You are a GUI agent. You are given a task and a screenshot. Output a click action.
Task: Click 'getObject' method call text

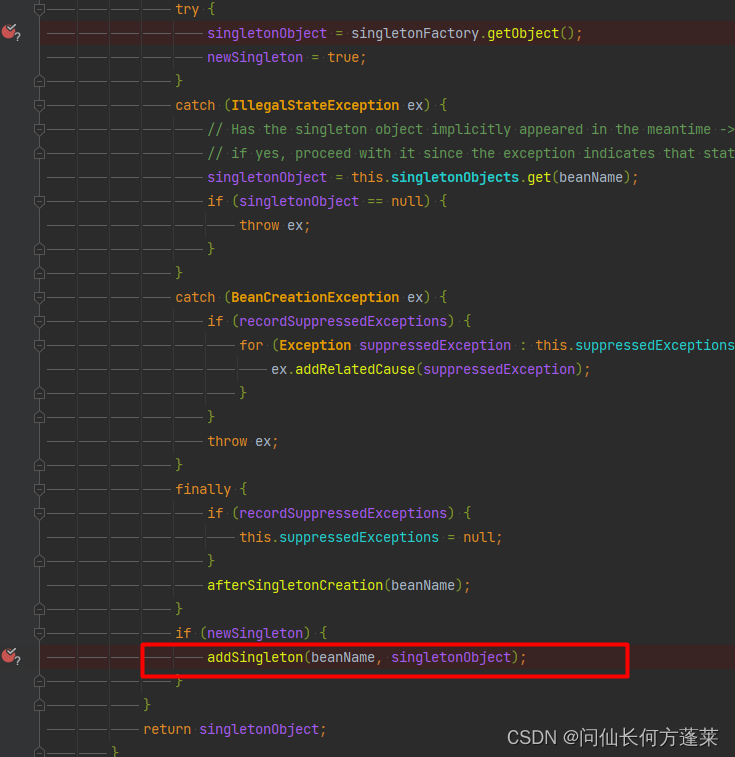tap(523, 33)
